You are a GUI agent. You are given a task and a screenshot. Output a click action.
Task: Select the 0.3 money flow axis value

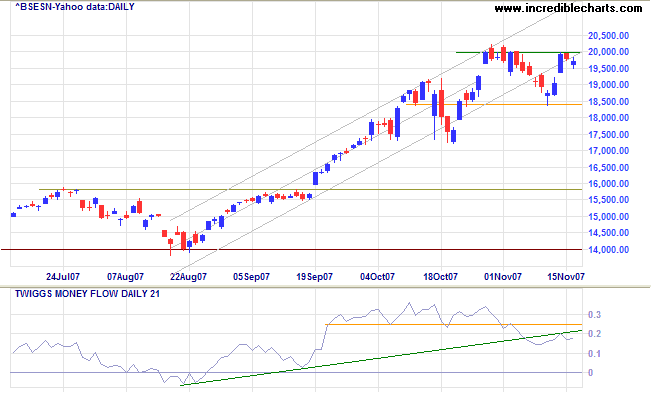tap(594, 315)
